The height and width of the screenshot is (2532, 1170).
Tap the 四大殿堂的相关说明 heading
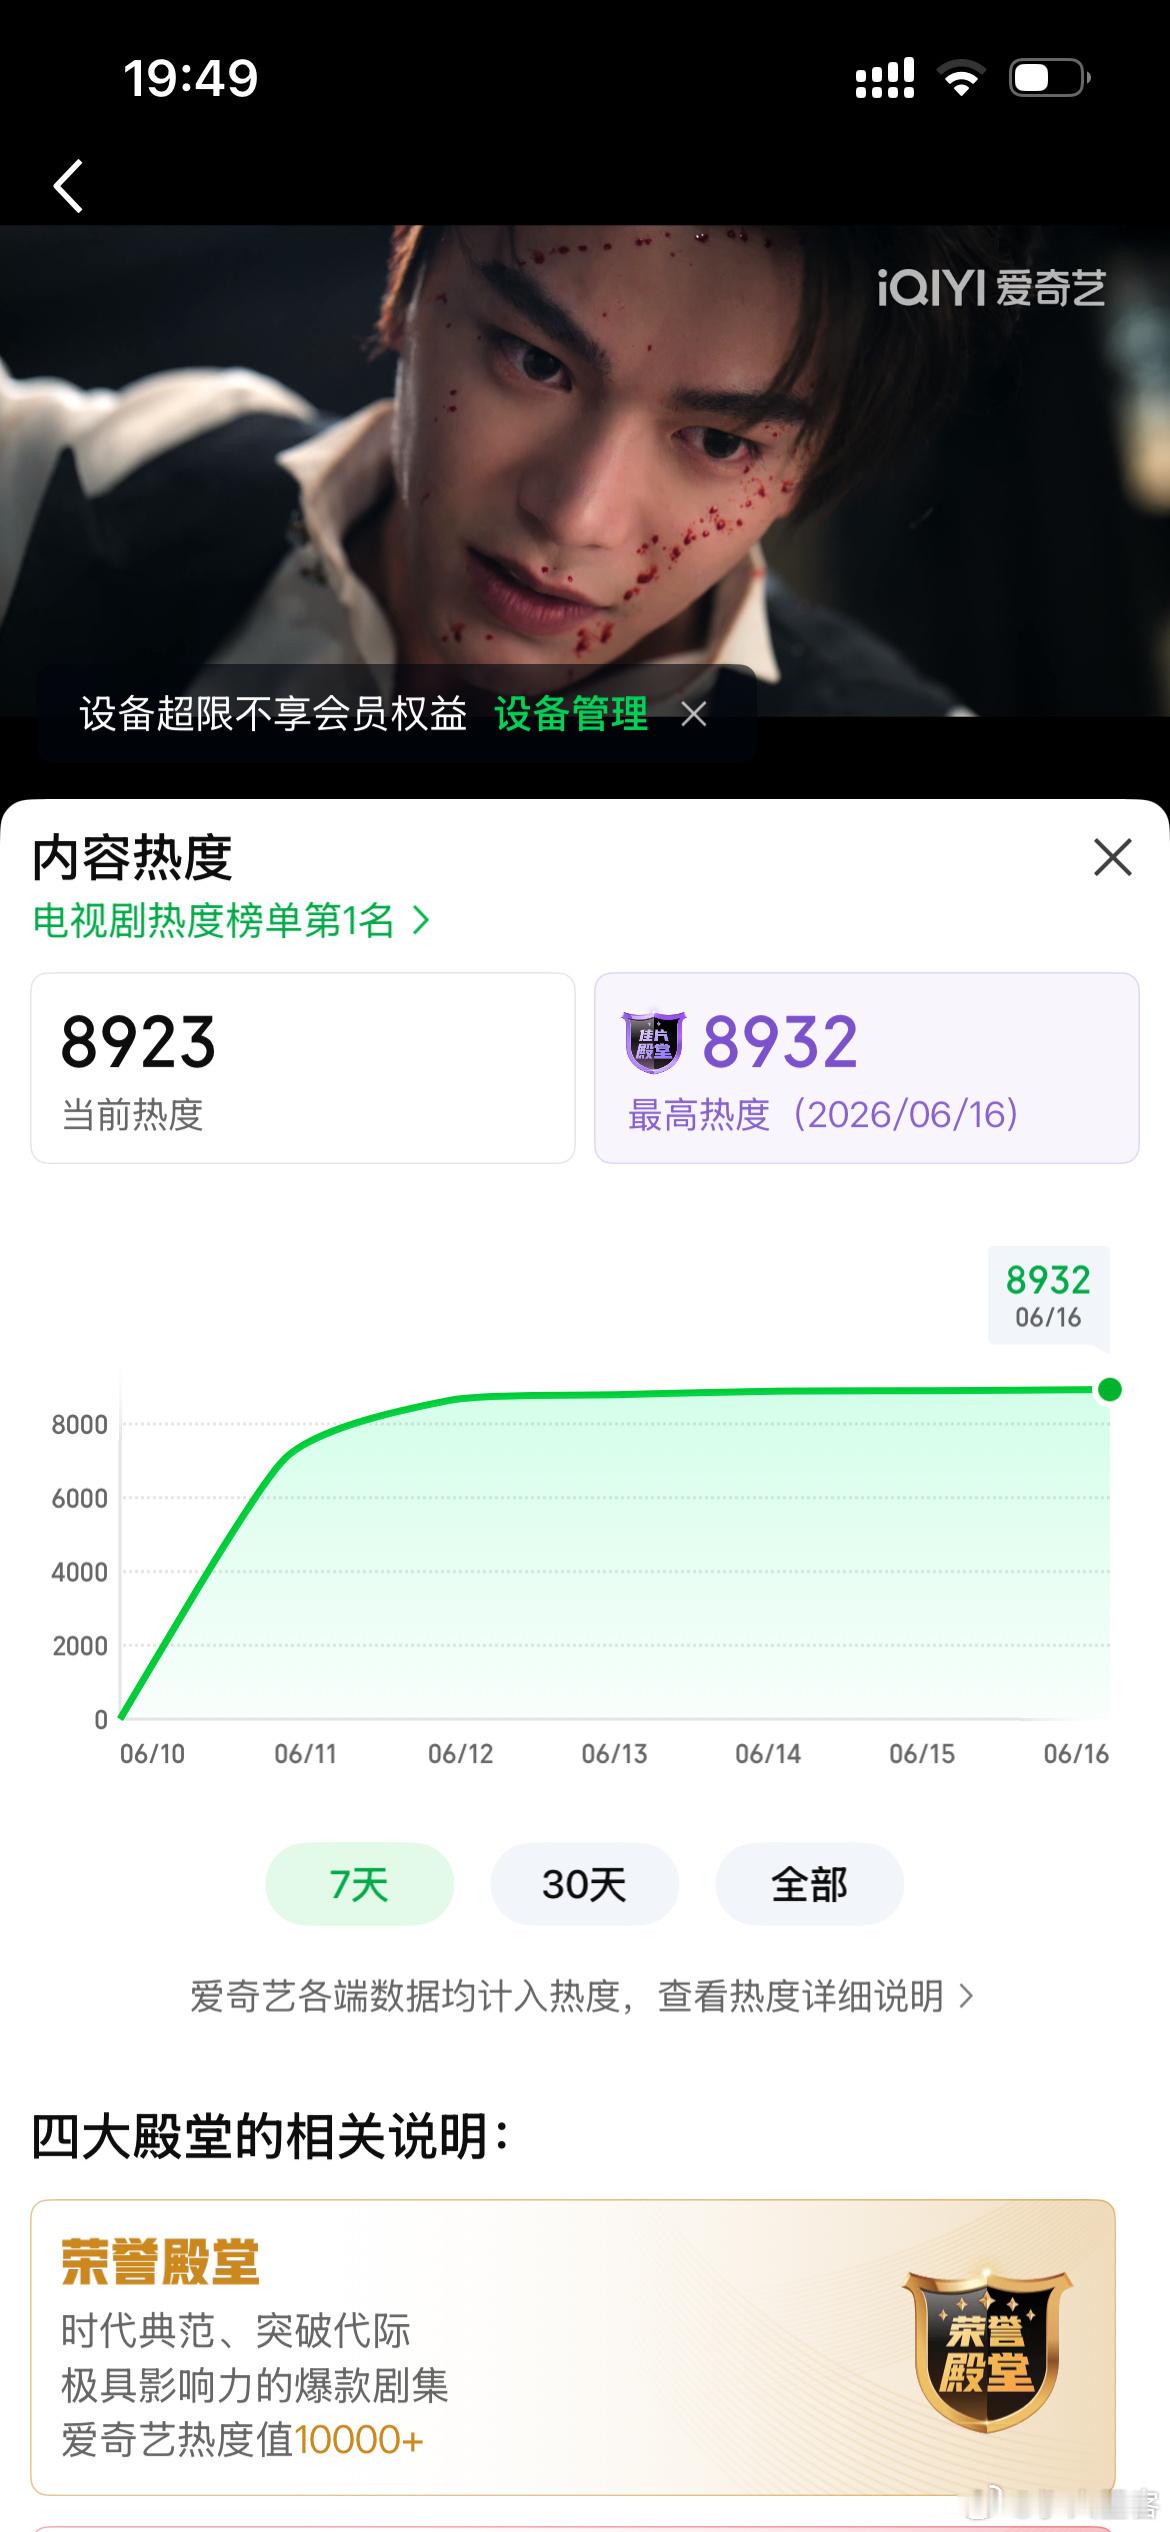[x=270, y=2138]
